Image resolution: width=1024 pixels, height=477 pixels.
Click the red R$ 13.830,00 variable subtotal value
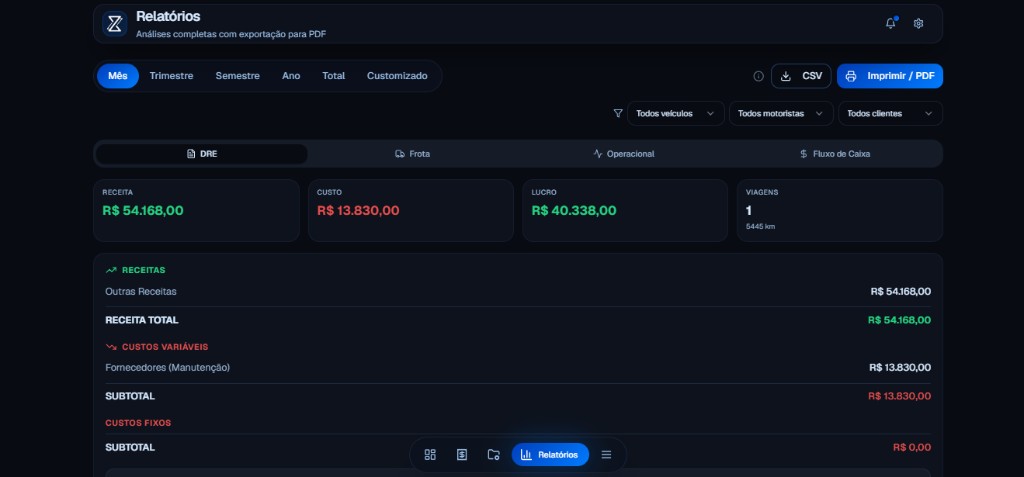pyautogui.click(x=899, y=396)
